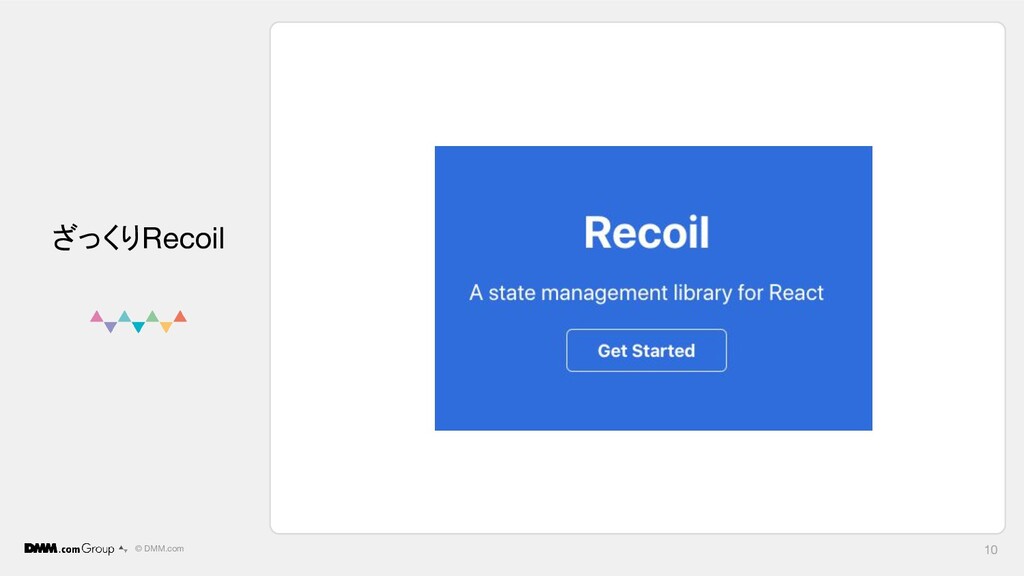
Task: Click the word React in the banner subtitle
Action: pyautogui.click(x=796, y=293)
